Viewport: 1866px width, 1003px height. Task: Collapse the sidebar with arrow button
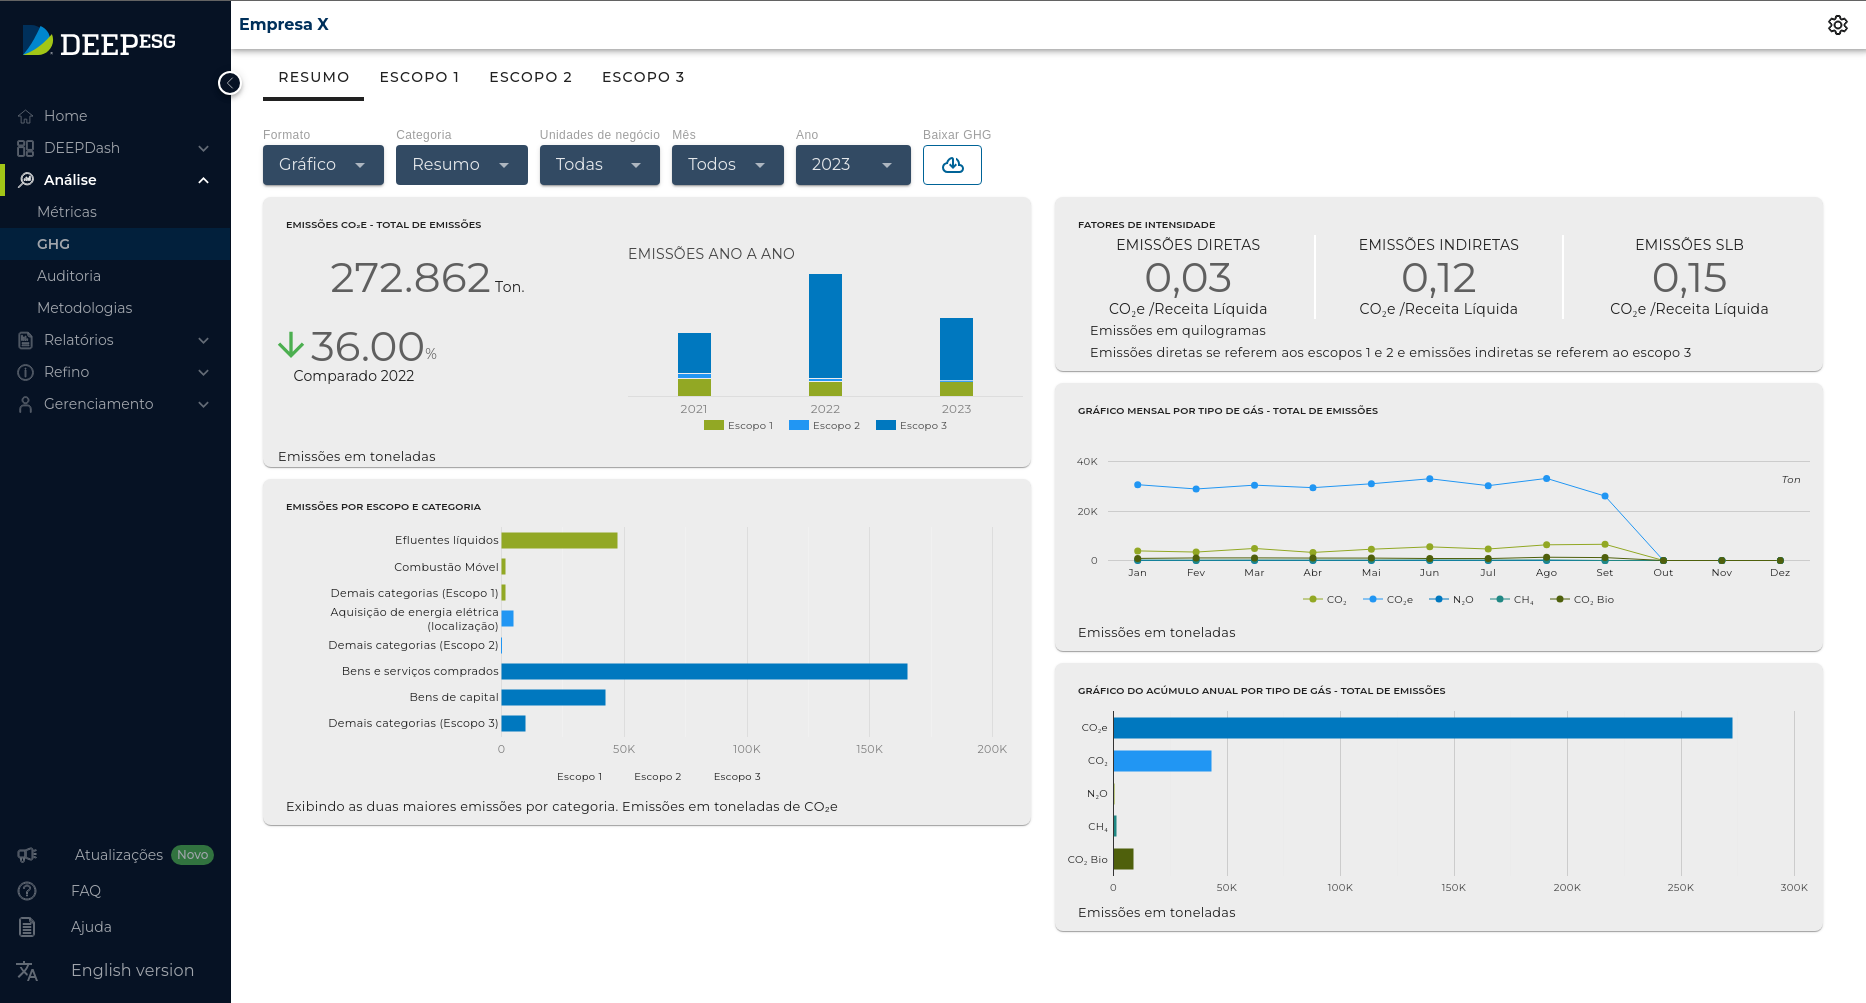point(230,83)
